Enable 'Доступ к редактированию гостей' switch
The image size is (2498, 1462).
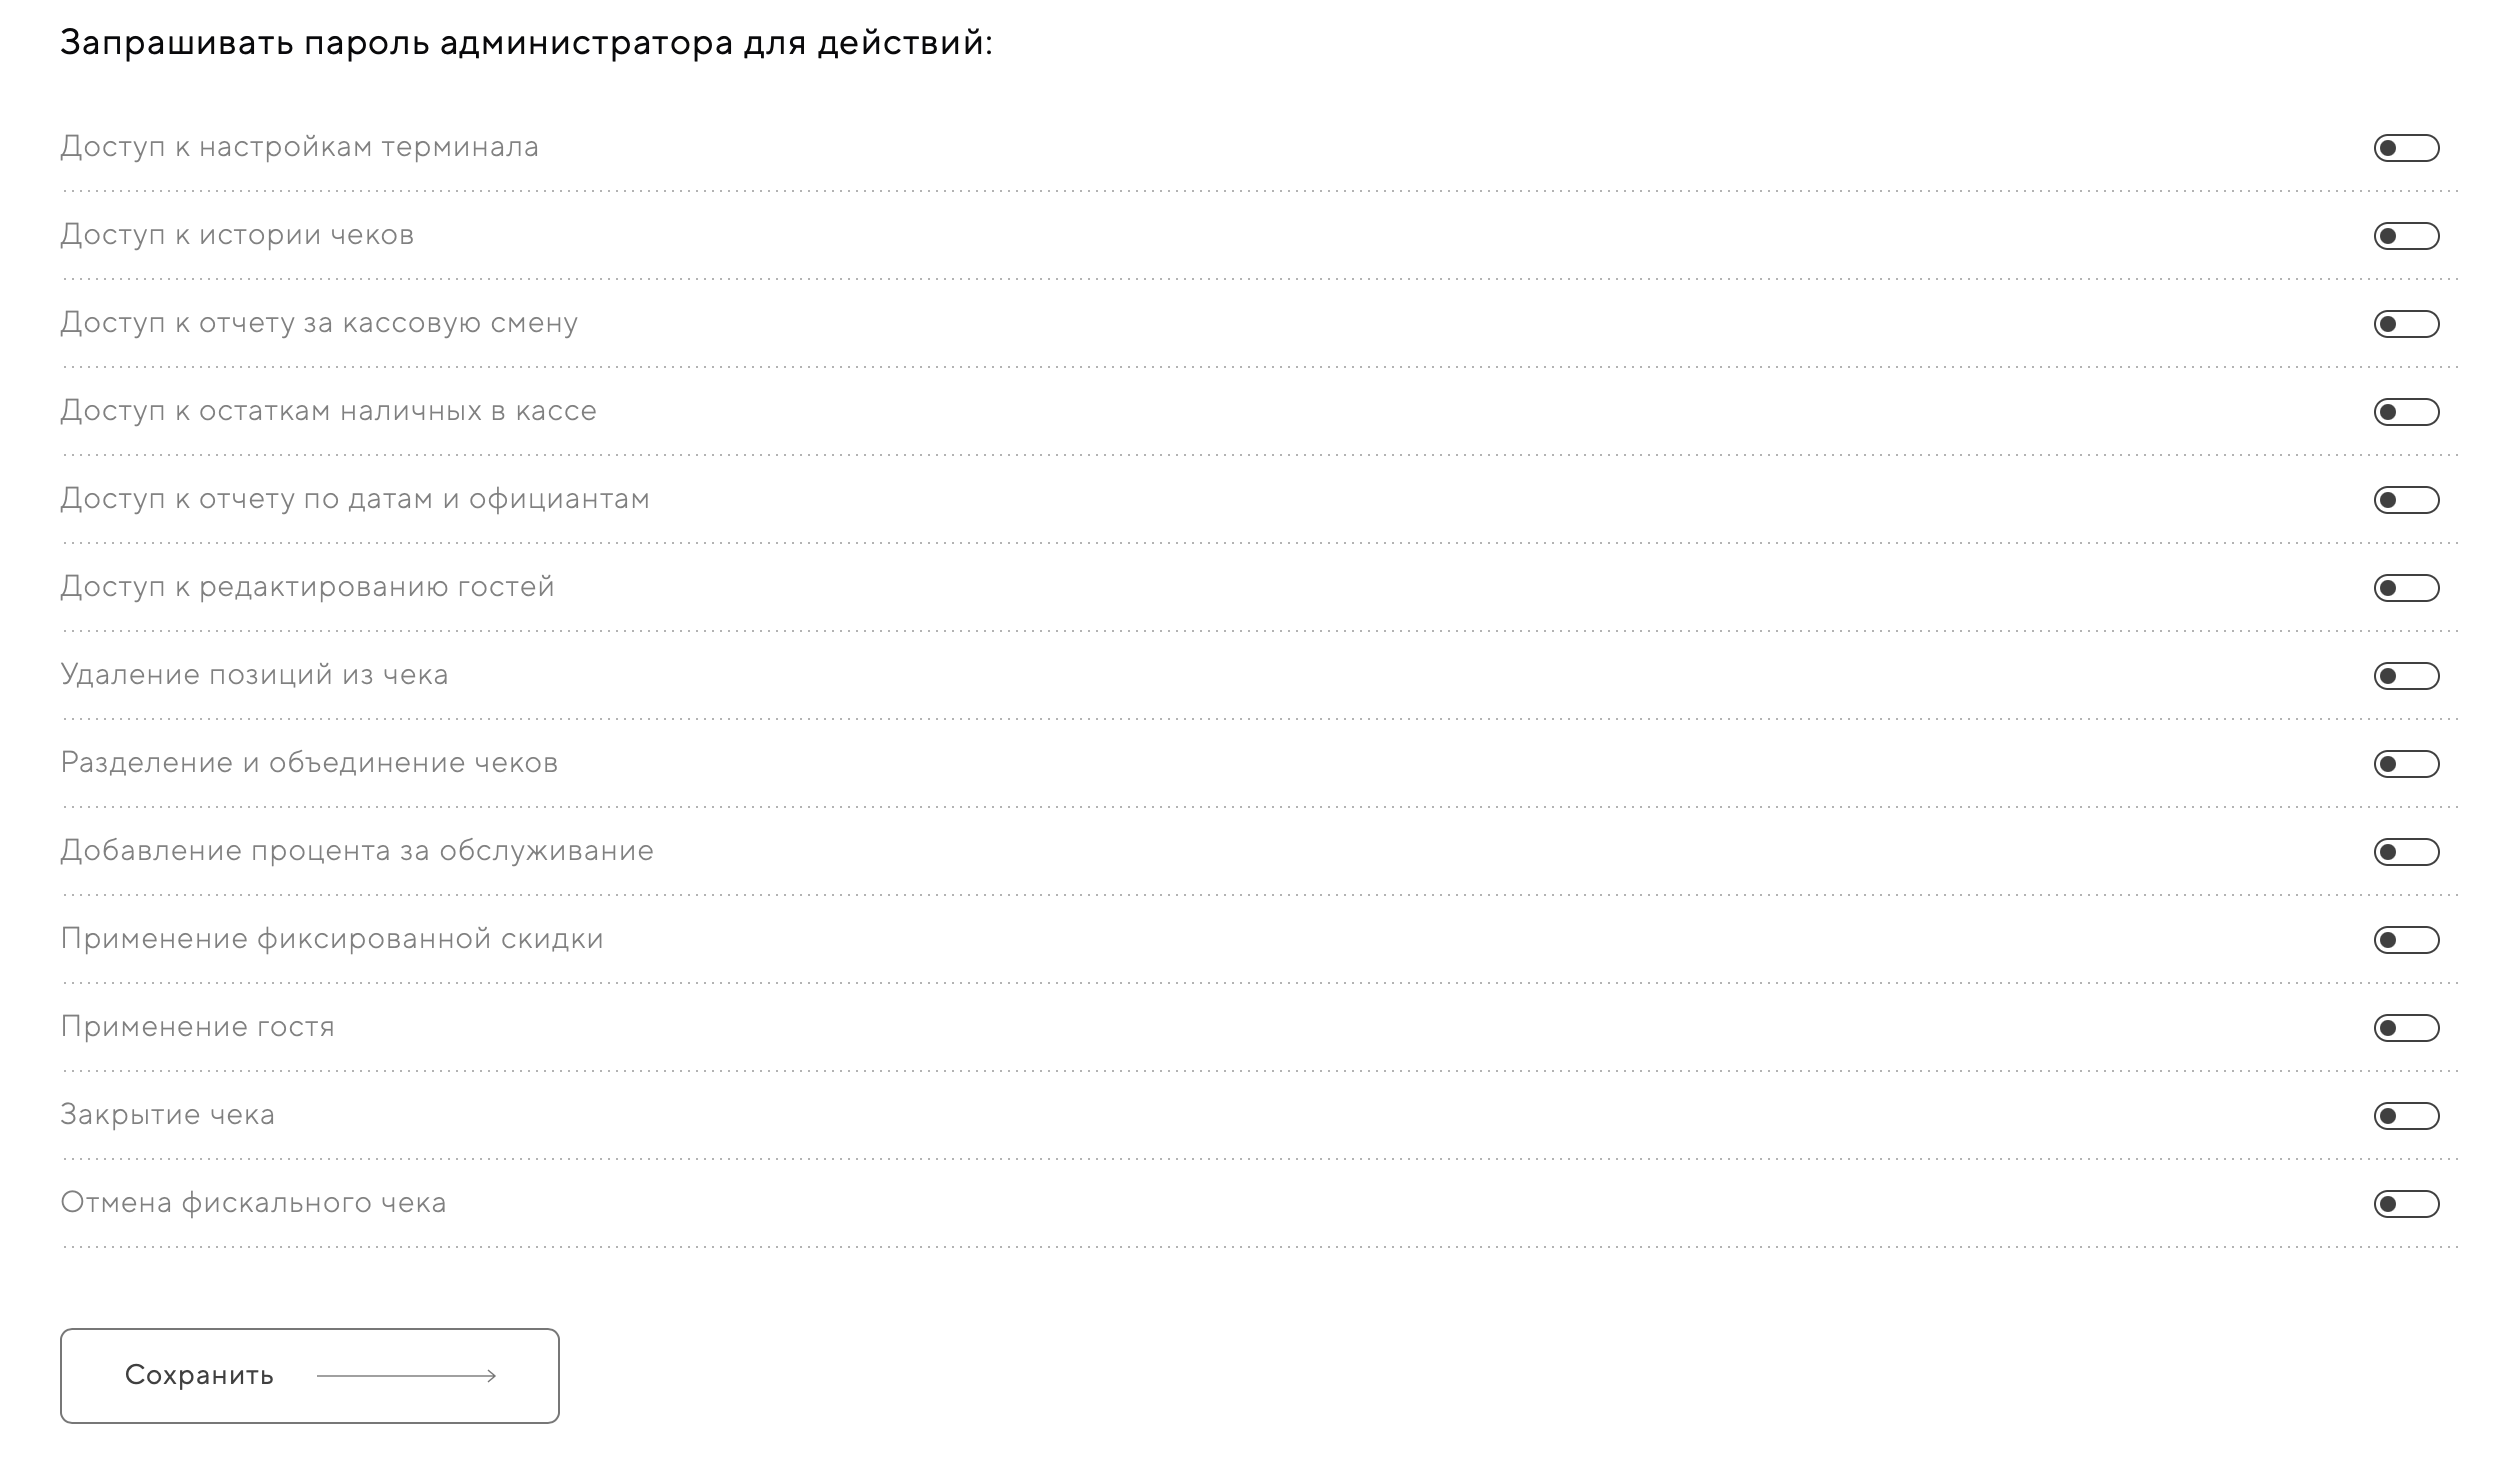tap(2406, 589)
